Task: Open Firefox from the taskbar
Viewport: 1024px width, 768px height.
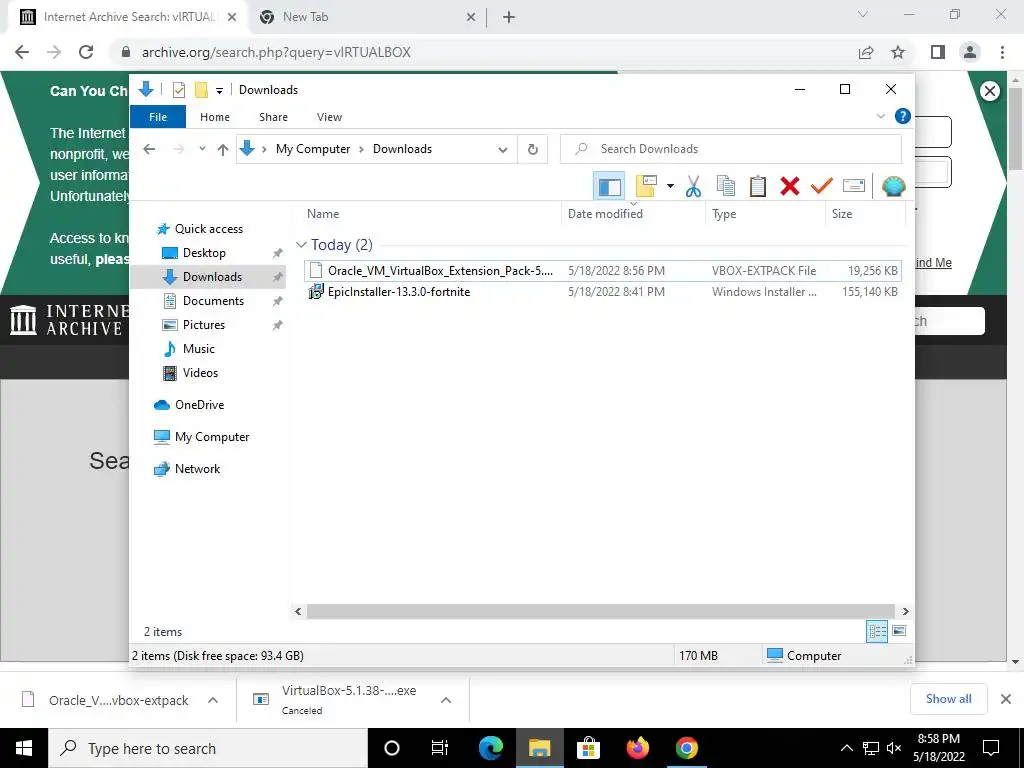Action: click(x=637, y=748)
